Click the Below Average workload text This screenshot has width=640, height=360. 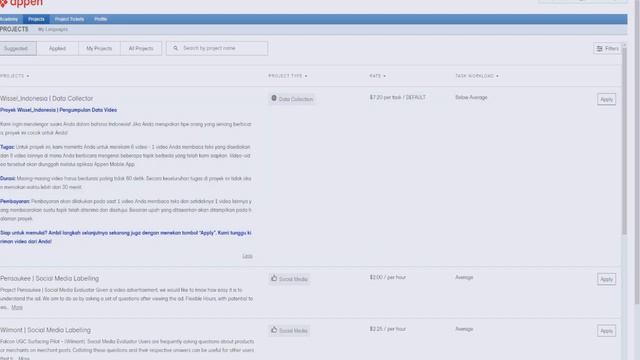click(x=471, y=98)
